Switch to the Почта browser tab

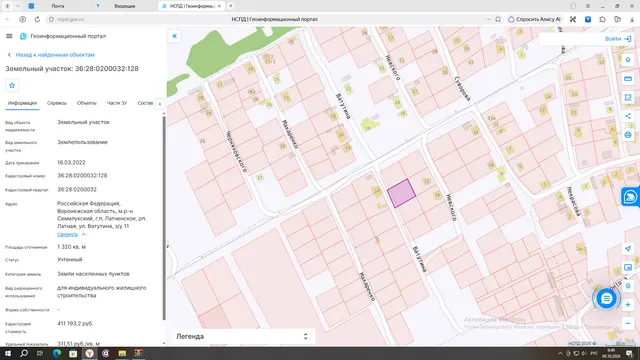(58, 6)
